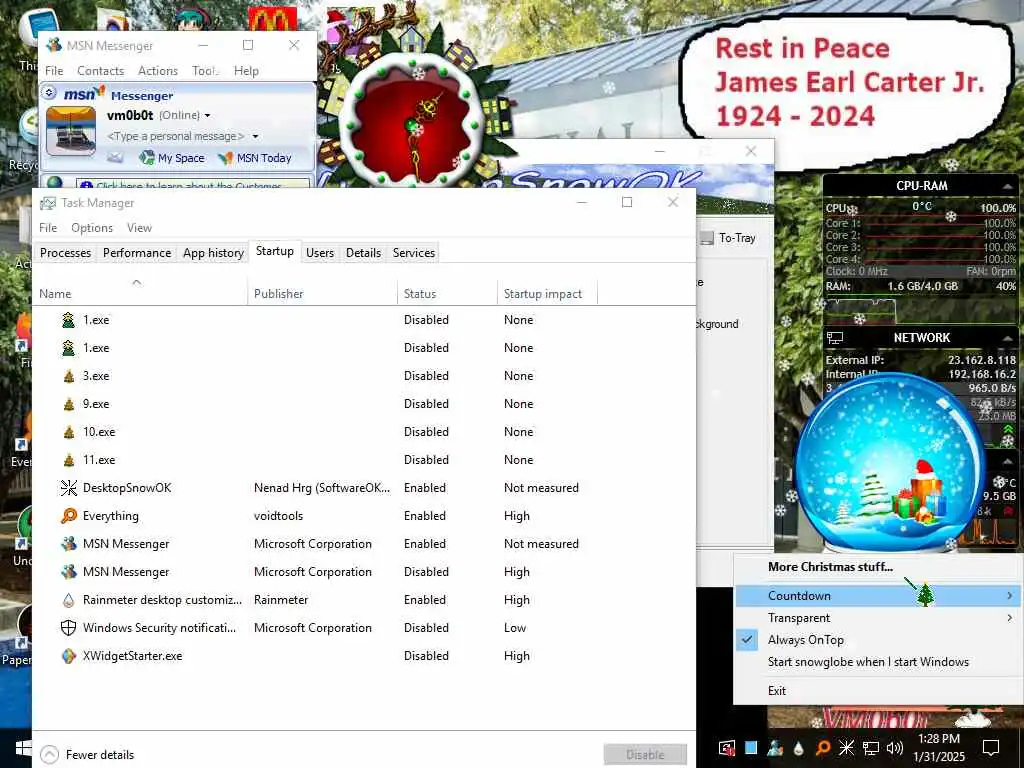Switch to the App history tab
Viewport: 1024px width, 768px height.
213,253
